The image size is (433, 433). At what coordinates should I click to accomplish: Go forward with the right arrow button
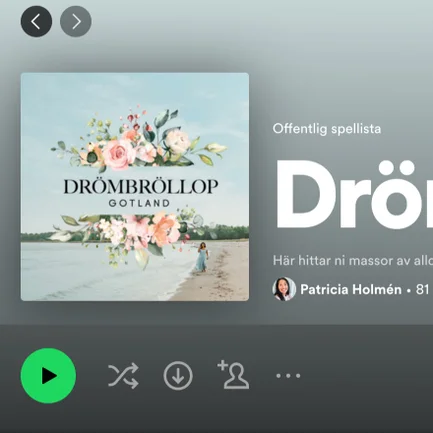pos(76,21)
